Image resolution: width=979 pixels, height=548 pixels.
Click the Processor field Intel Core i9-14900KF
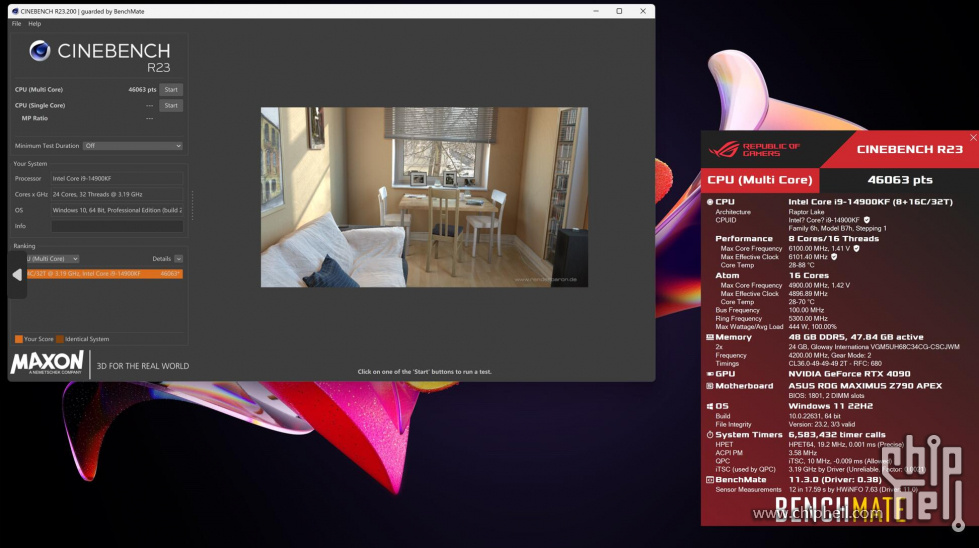(117, 179)
